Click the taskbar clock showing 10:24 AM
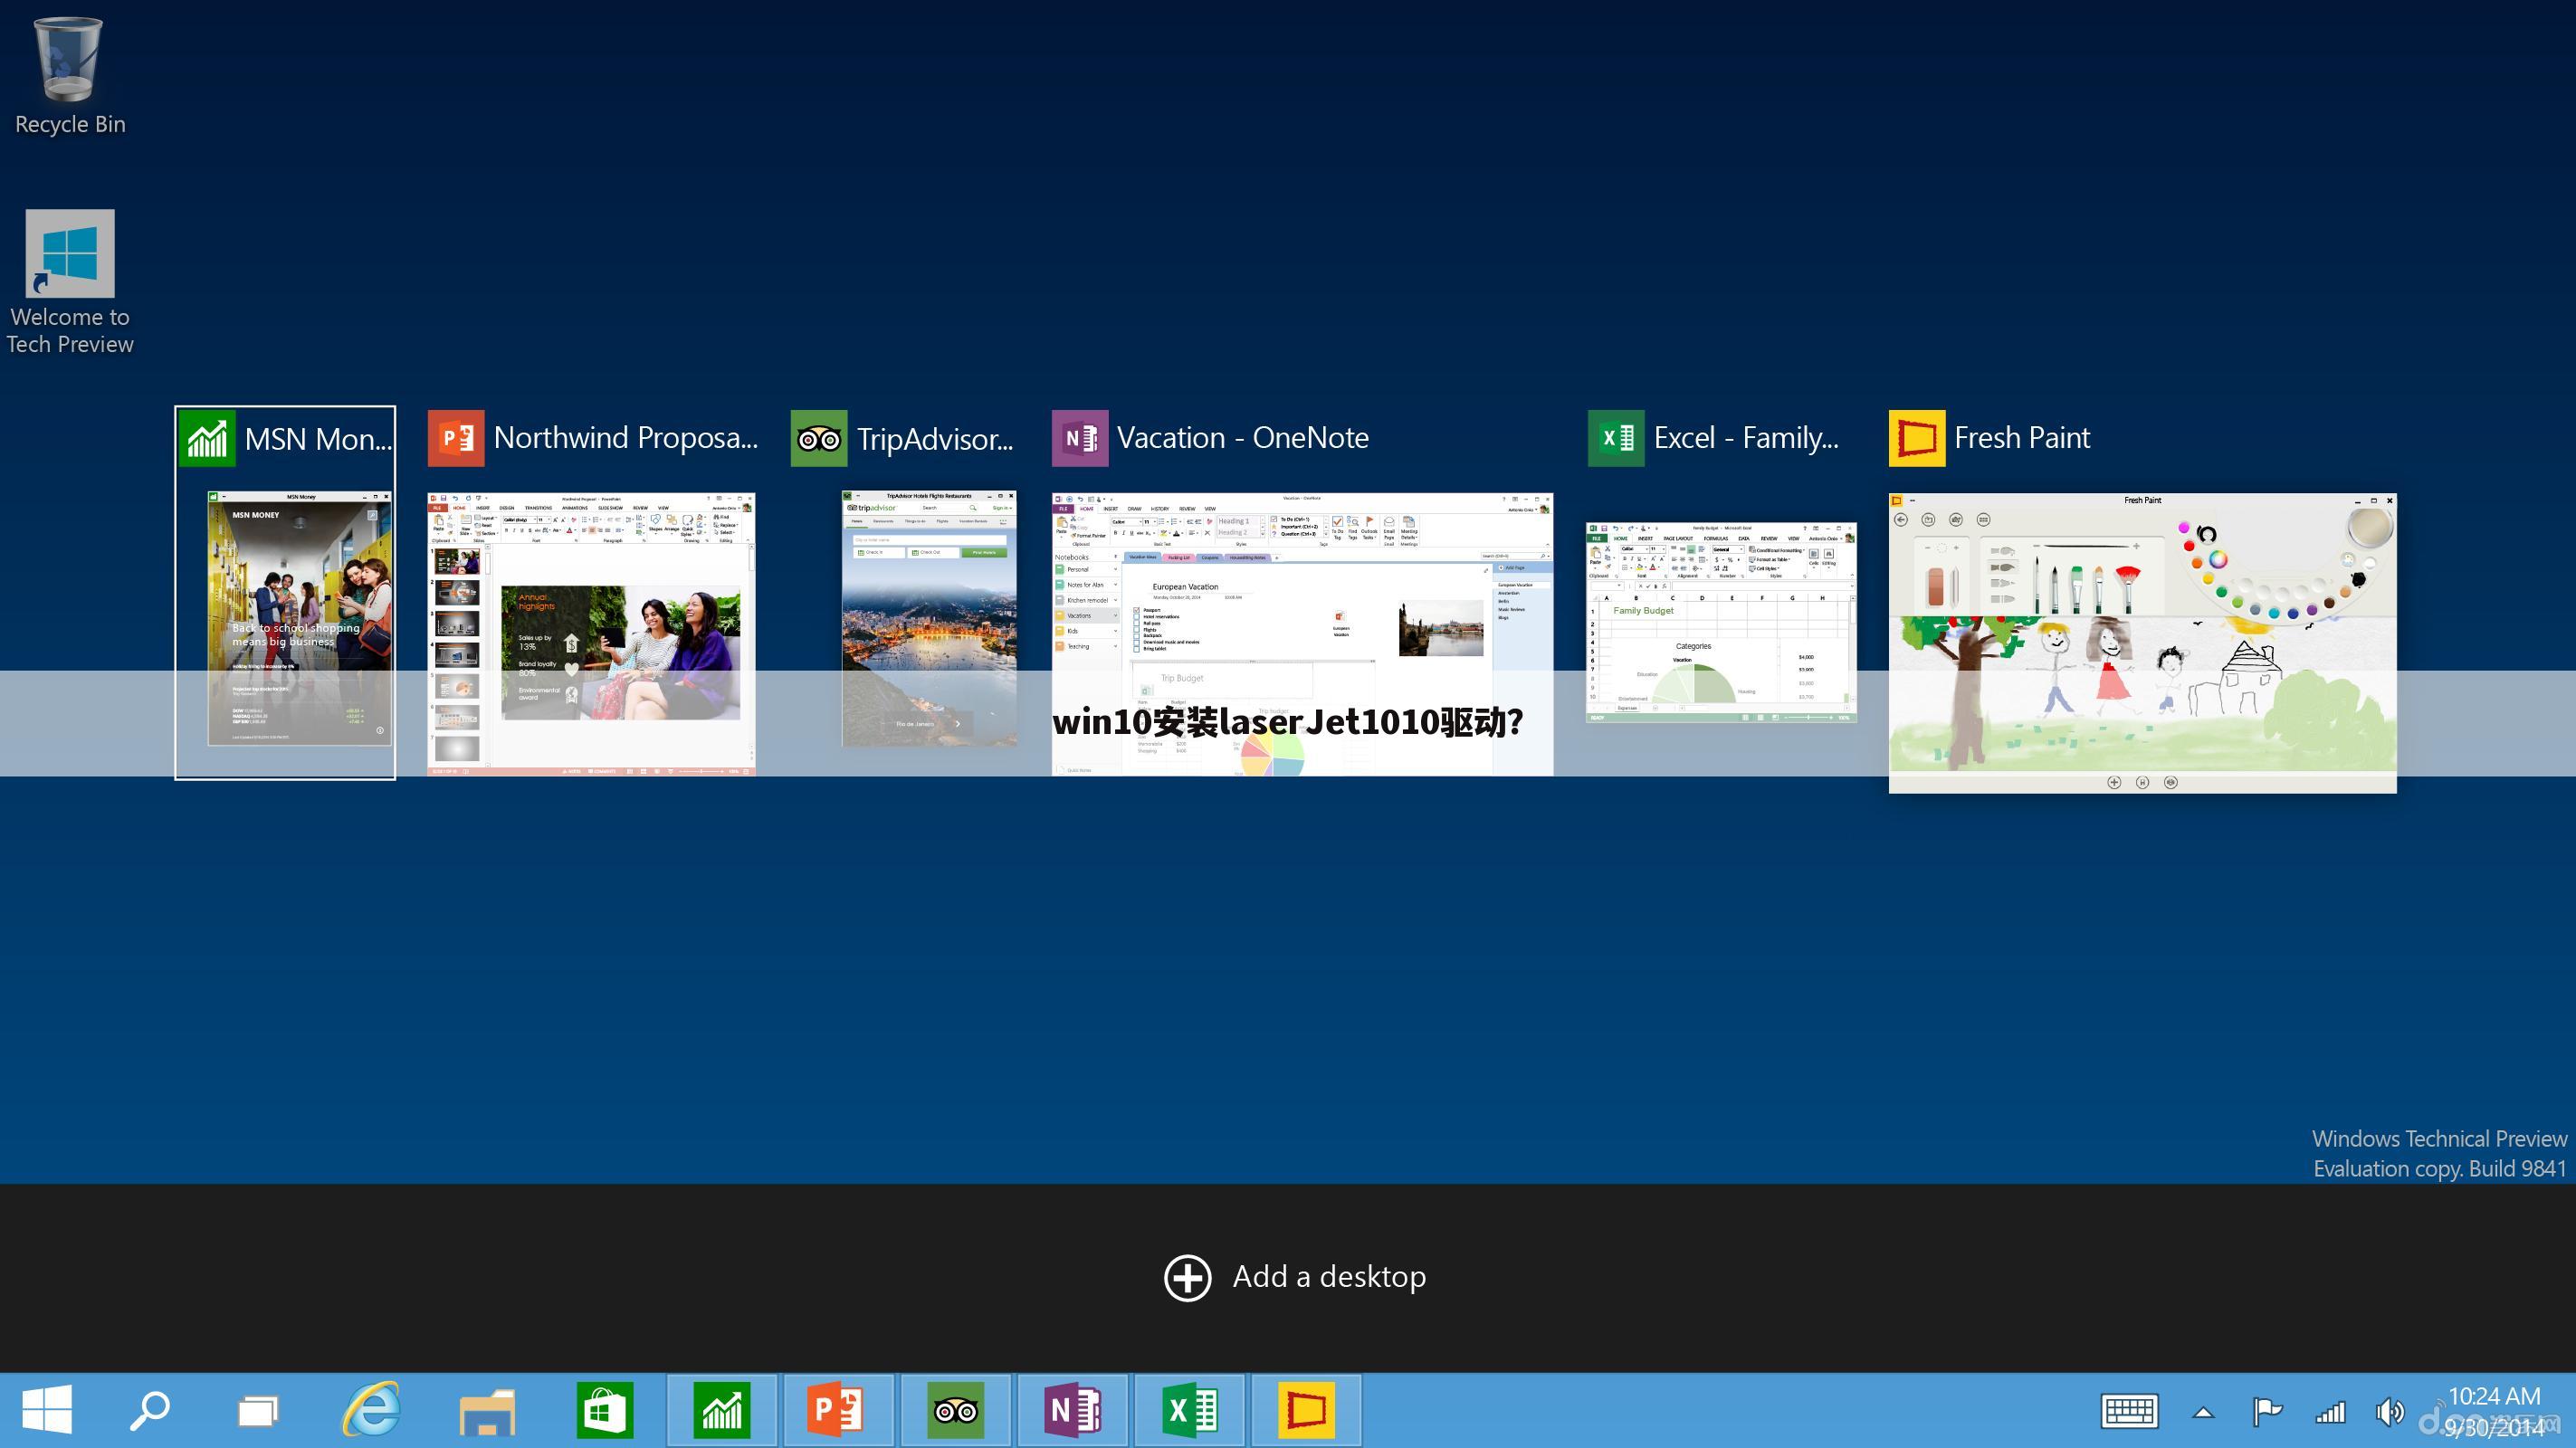The height and width of the screenshot is (1448, 2576). 2494,1411
